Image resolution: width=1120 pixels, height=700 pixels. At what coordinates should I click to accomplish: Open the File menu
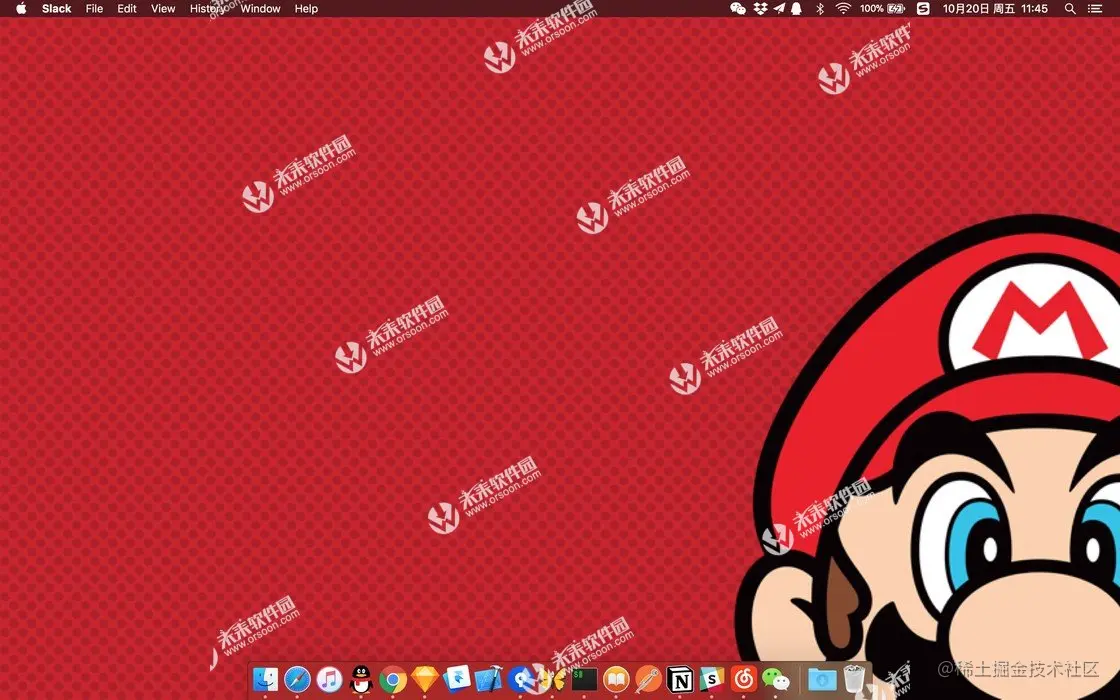[94, 9]
